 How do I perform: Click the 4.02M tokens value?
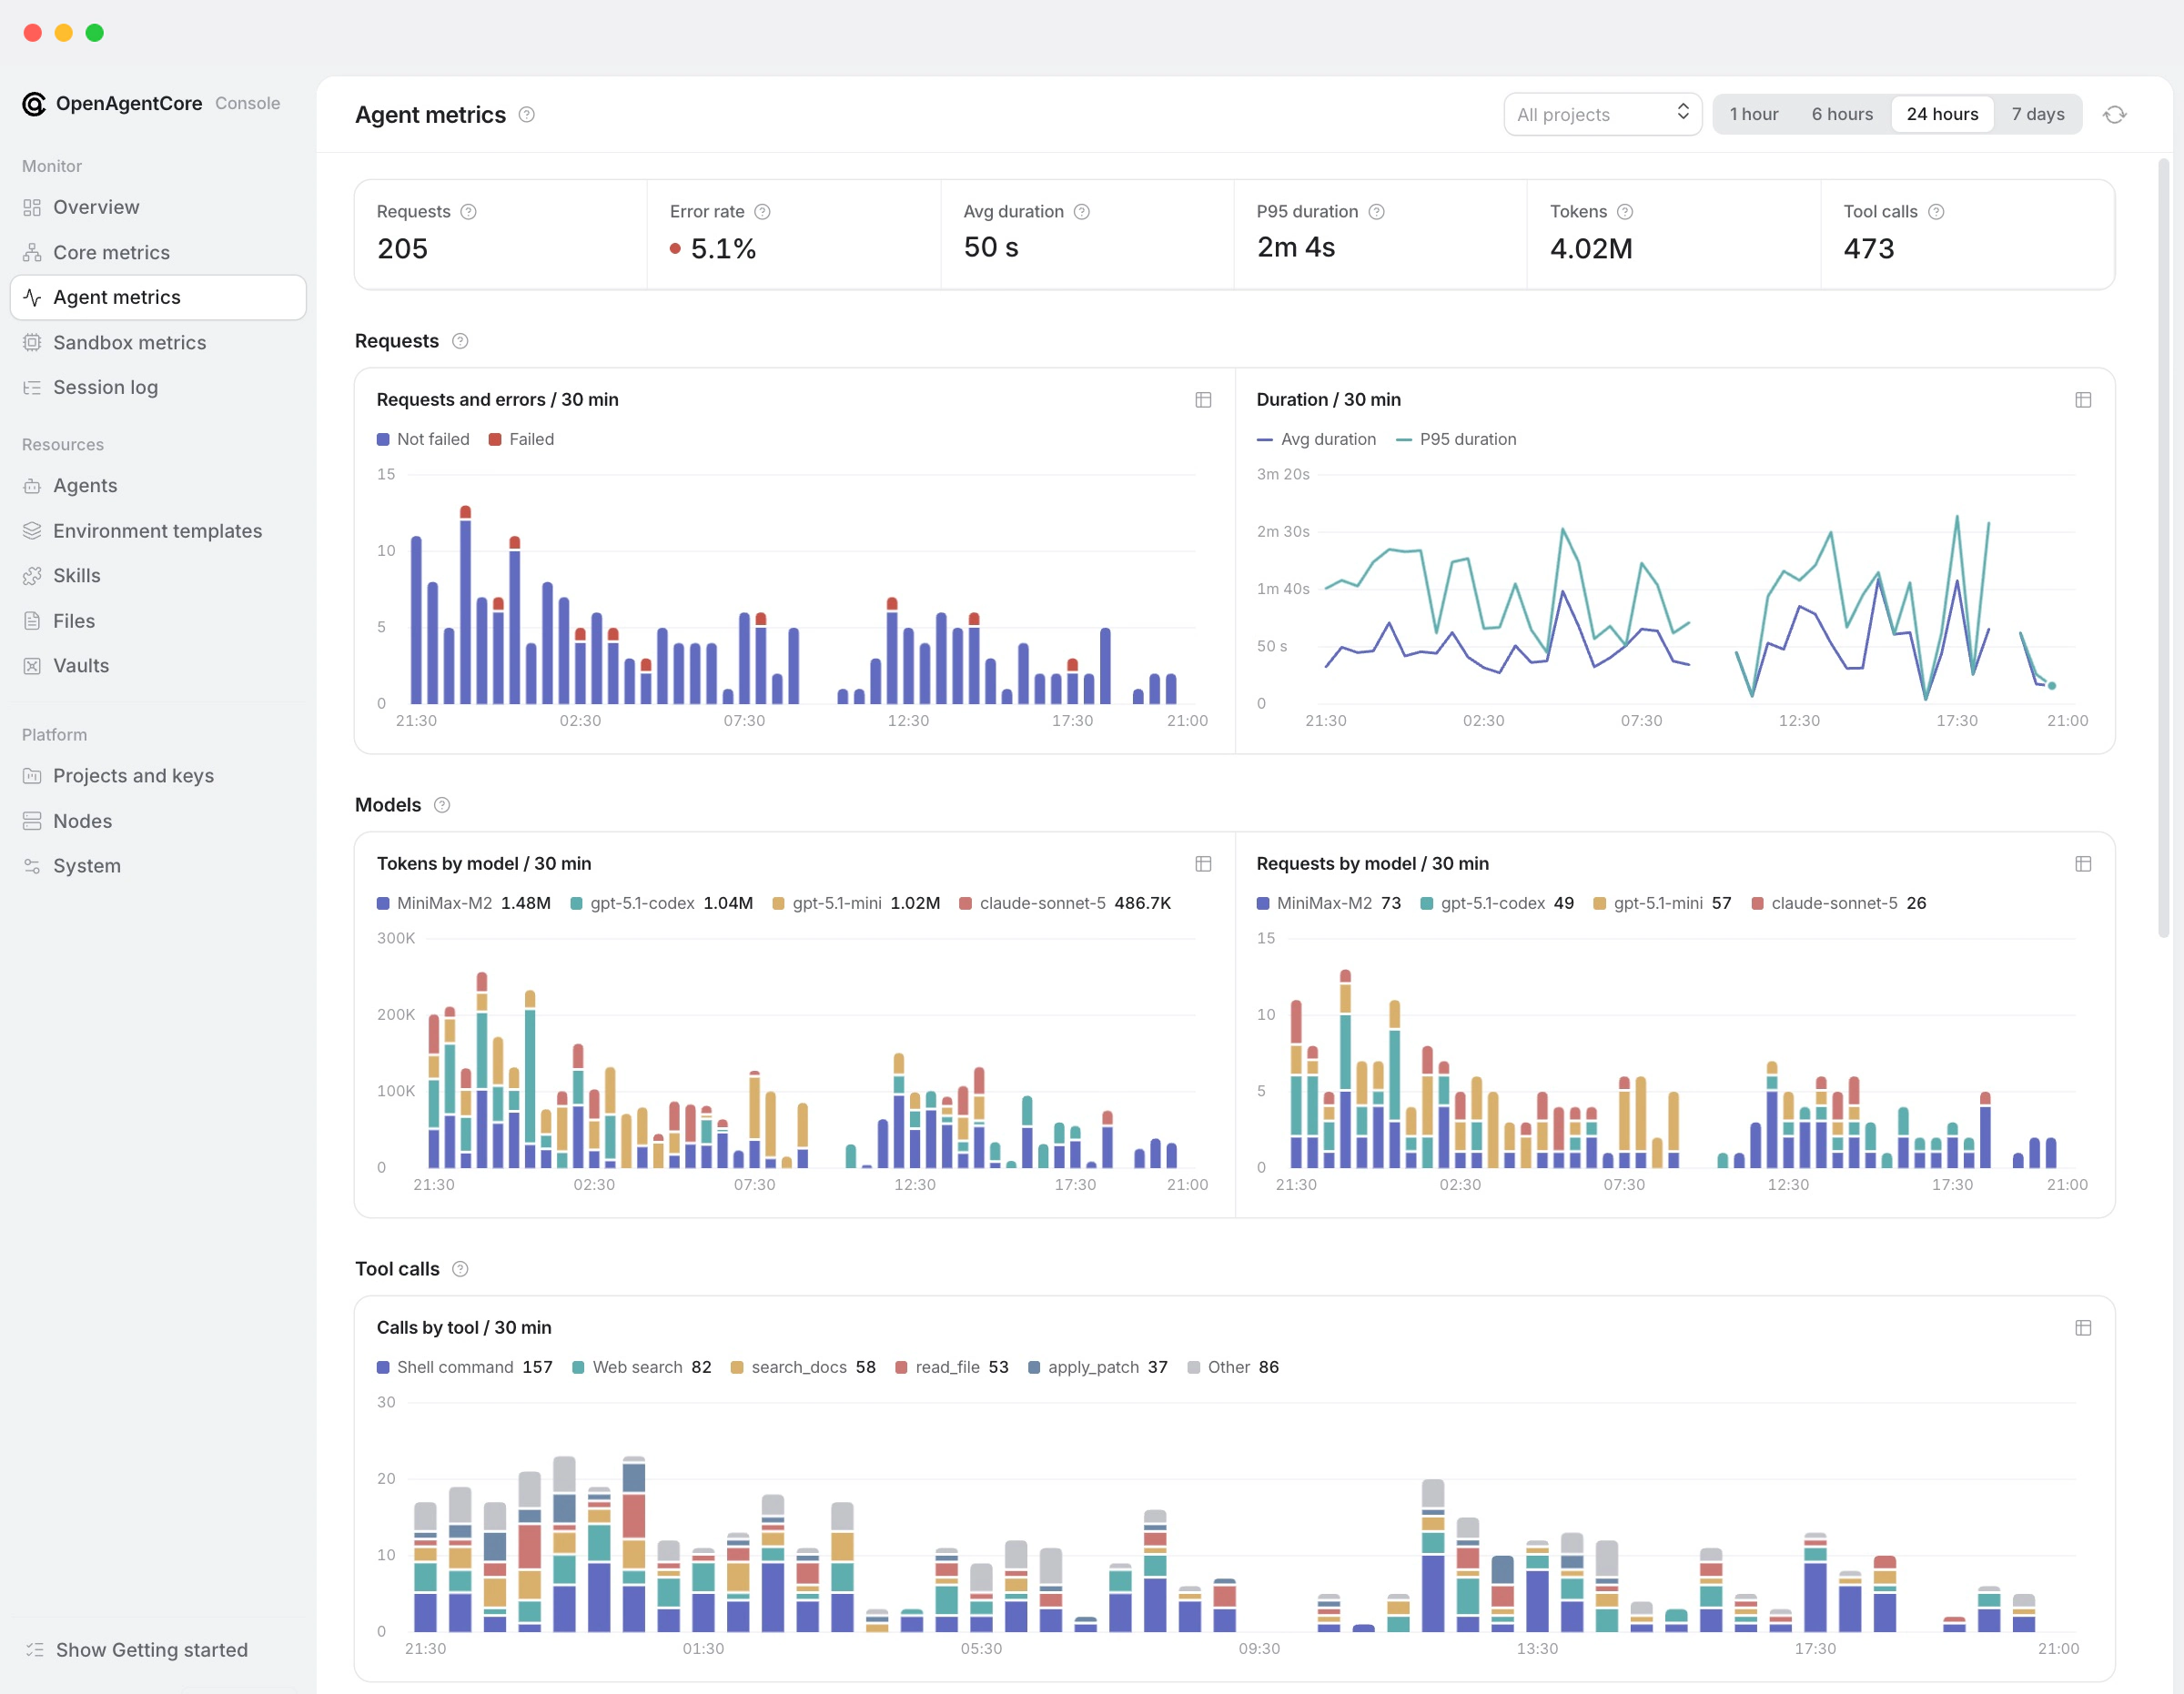pyautogui.click(x=1590, y=248)
